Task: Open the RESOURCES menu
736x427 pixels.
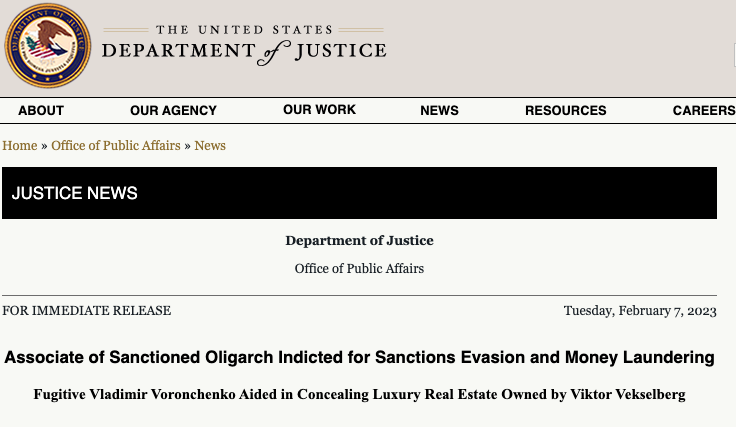Action: pos(565,111)
